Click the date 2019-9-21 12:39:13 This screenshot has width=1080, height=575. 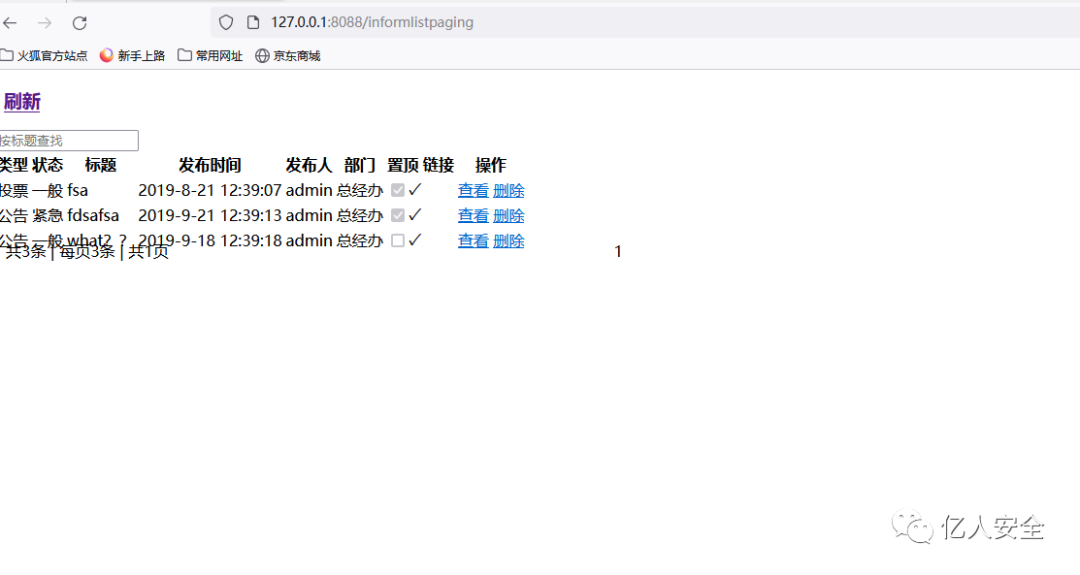click(x=210, y=216)
